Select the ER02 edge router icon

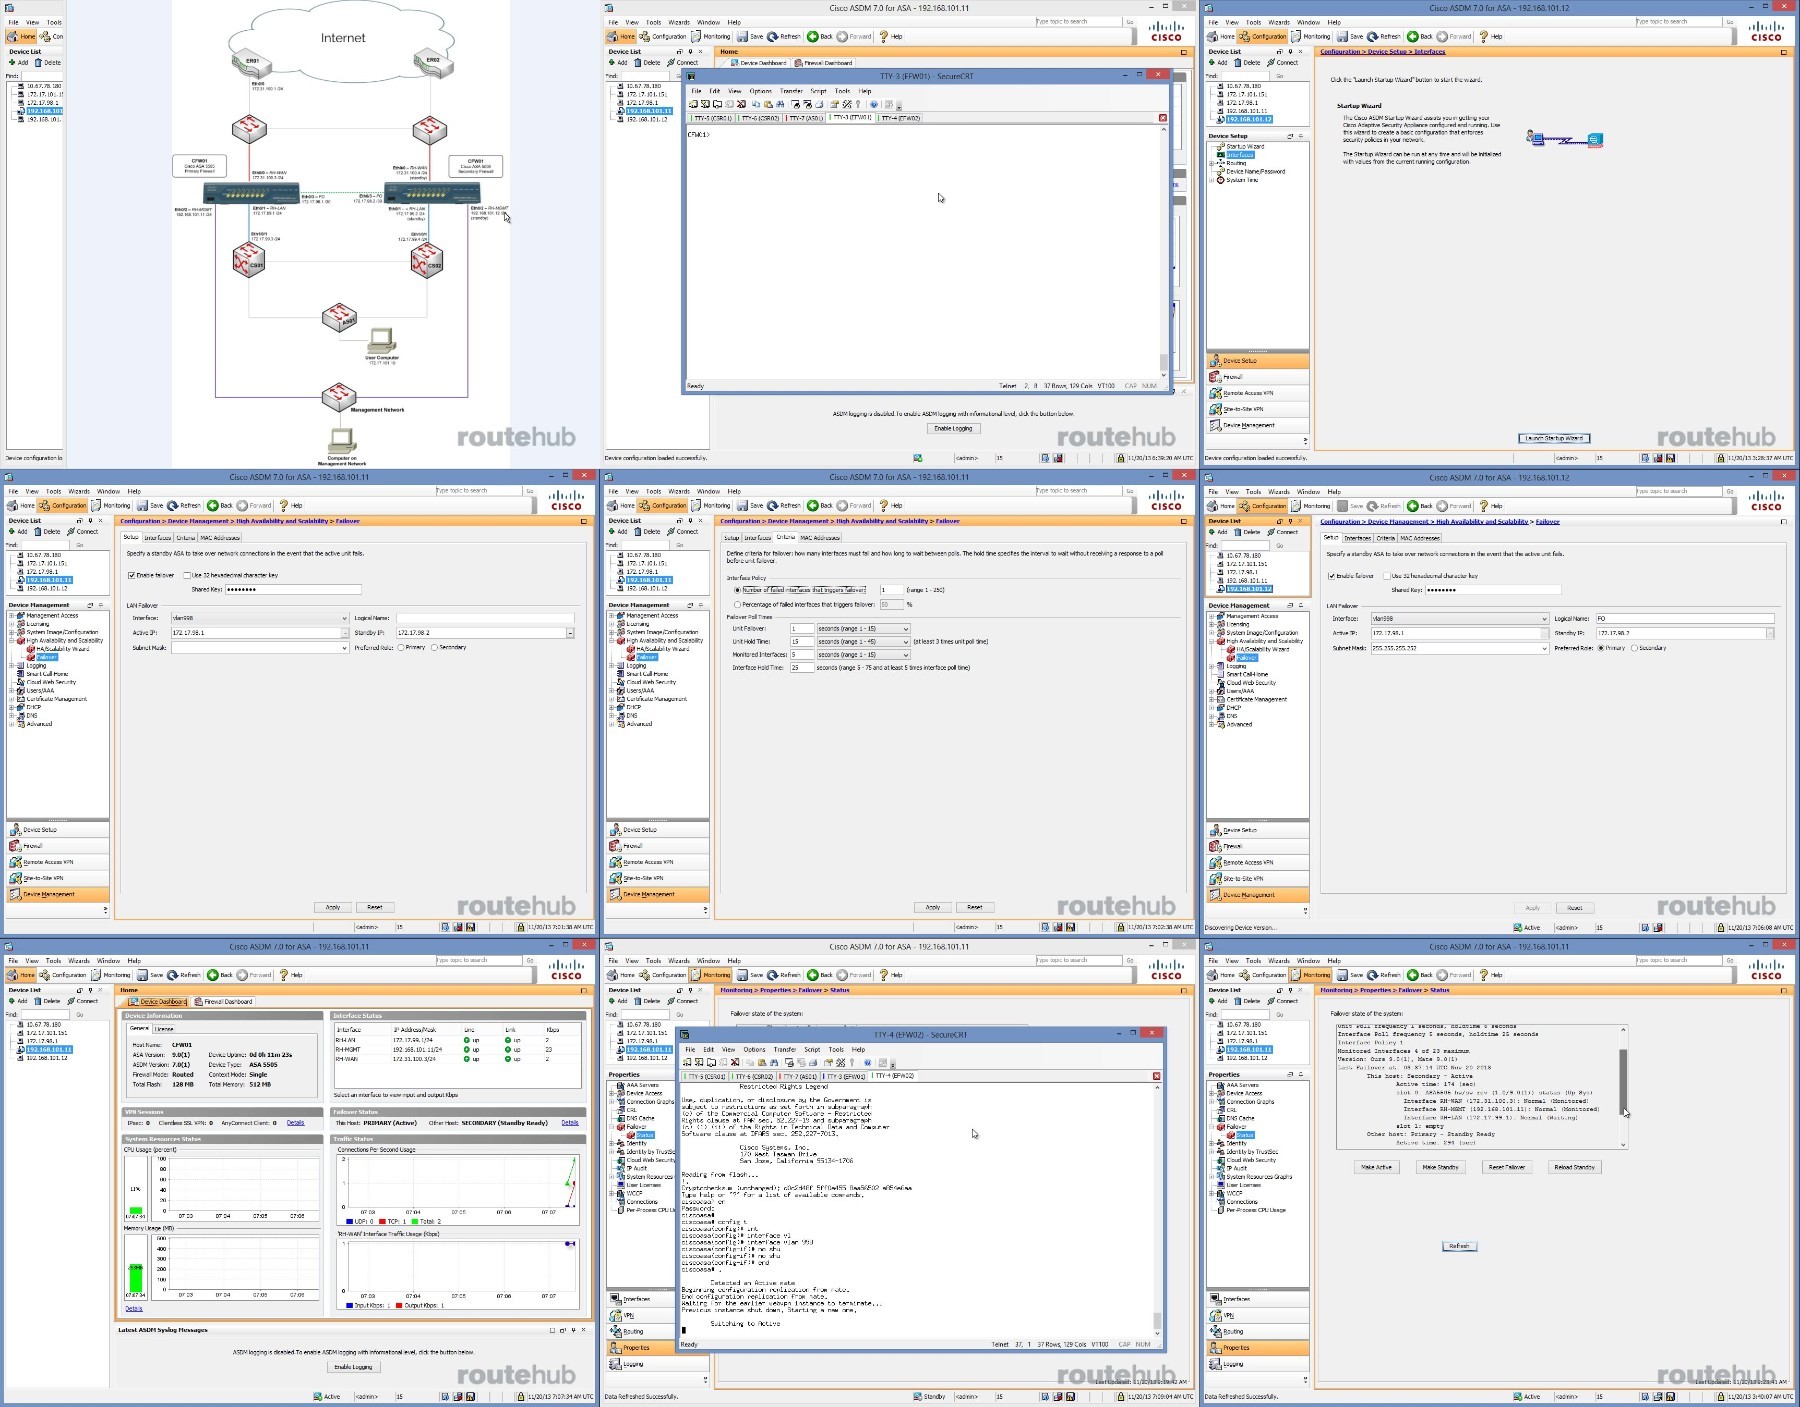[x=432, y=65]
